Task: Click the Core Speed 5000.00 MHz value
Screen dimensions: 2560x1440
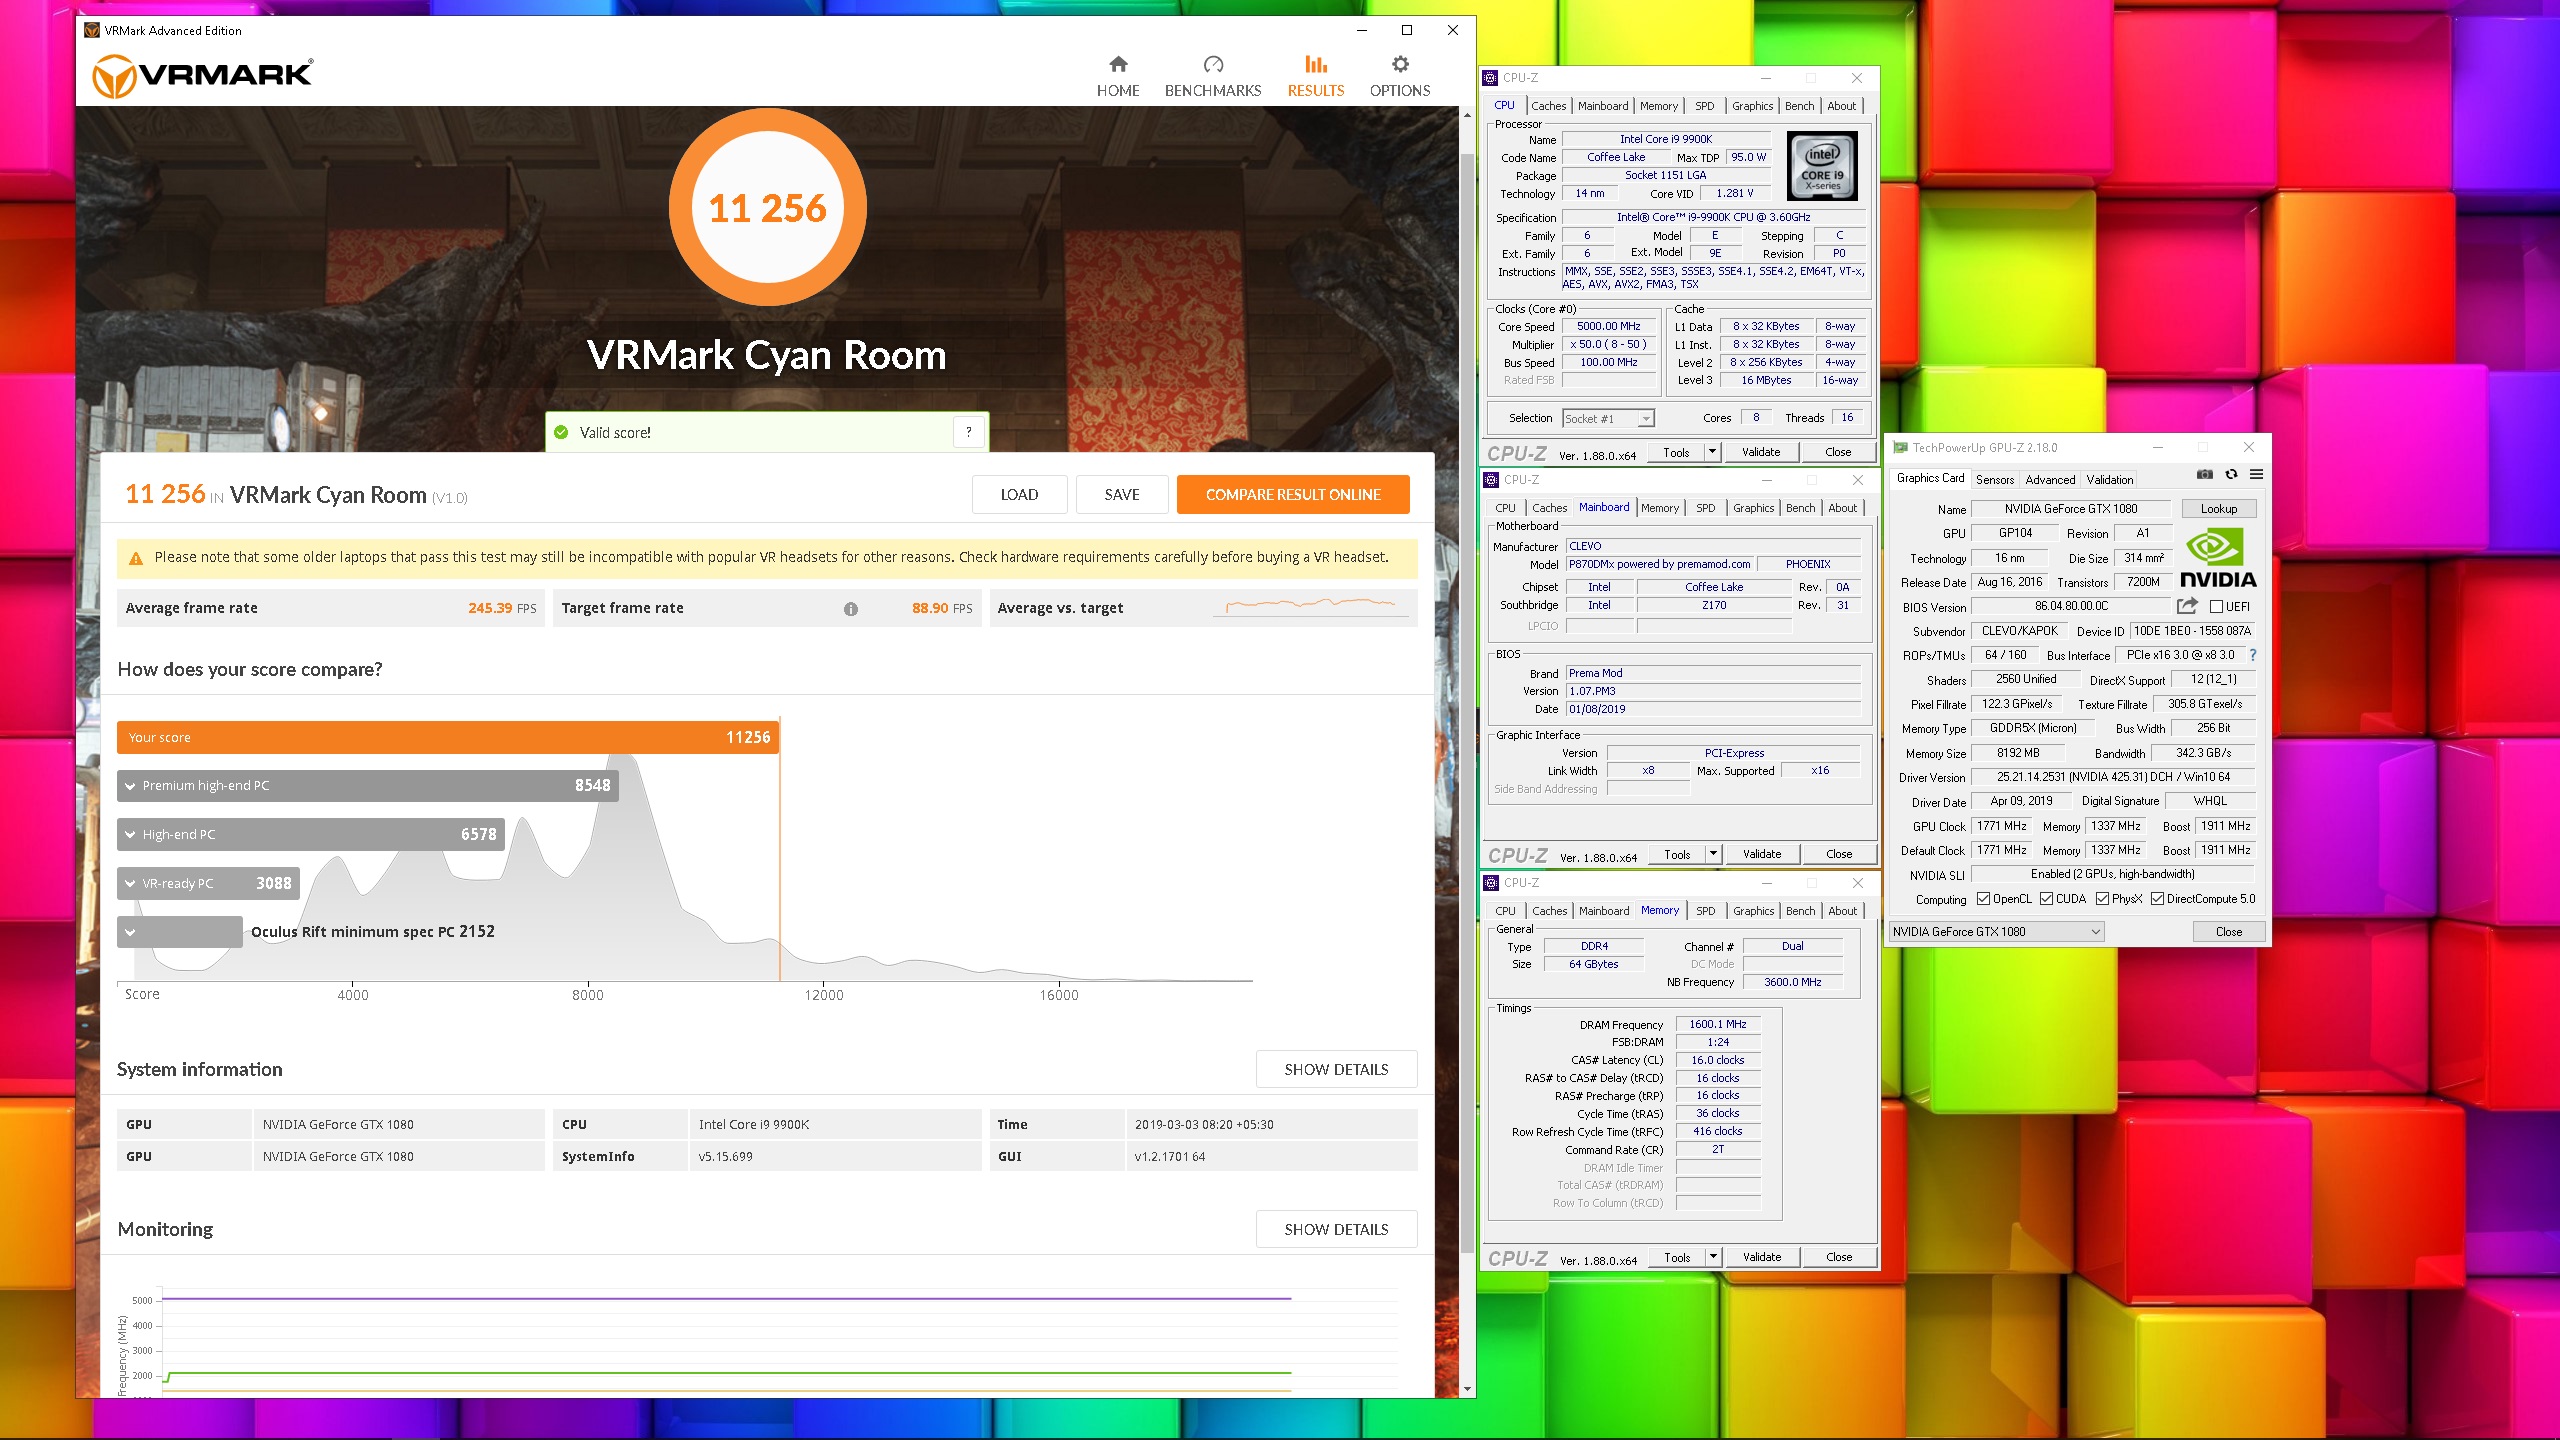Action: [1608, 327]
